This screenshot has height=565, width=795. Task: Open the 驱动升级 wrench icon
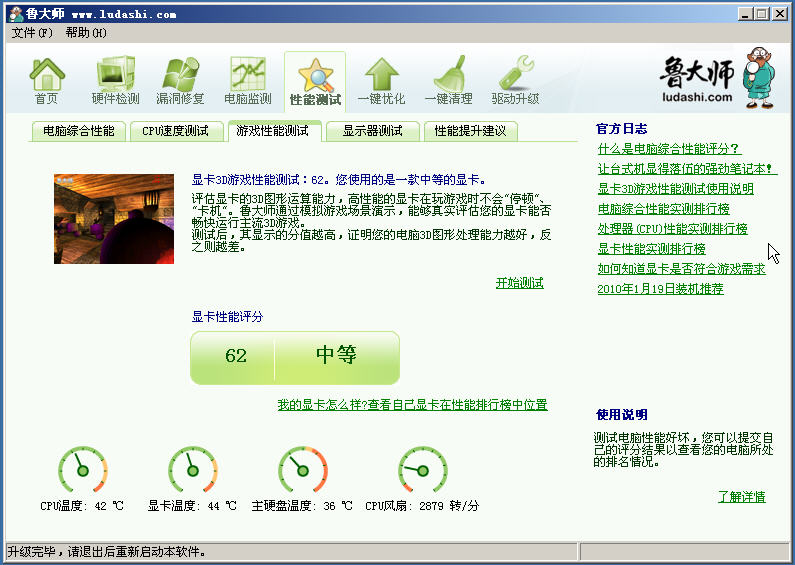pyautogui.click(x=515, y=81)
